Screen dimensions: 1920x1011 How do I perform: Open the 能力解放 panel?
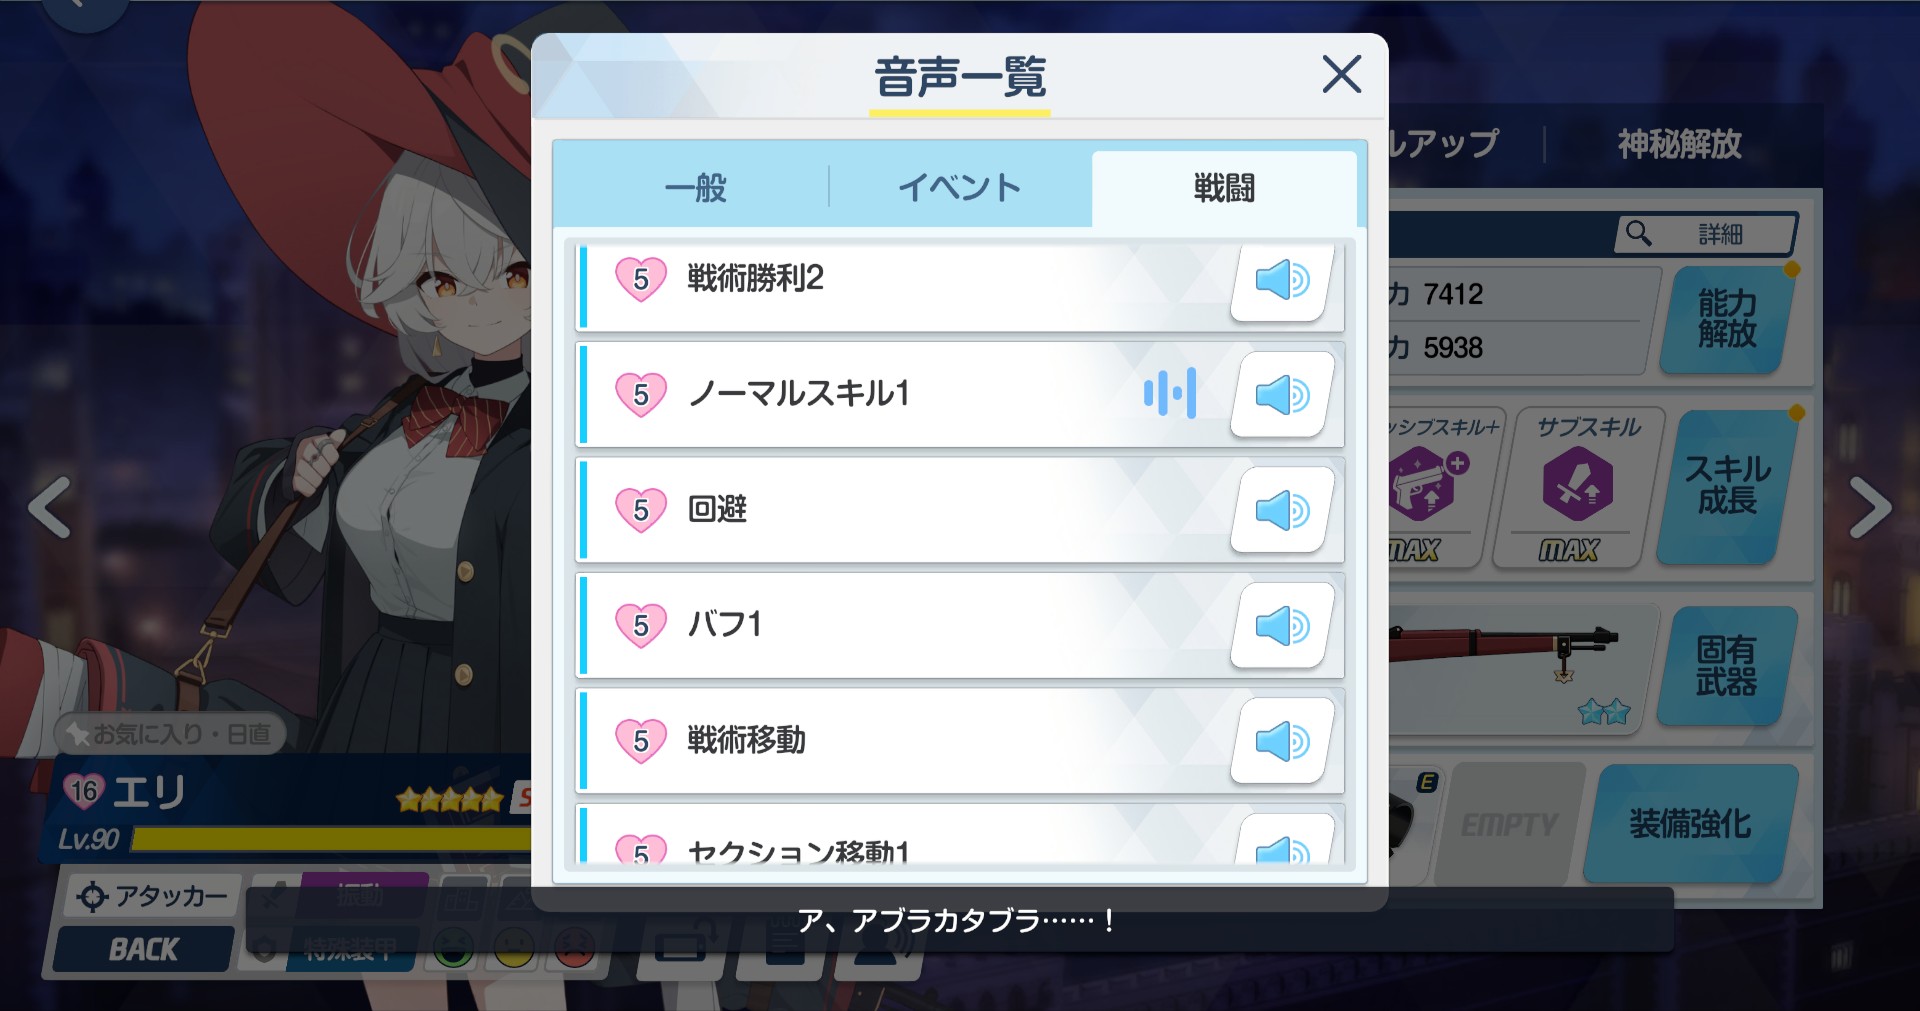point(1728,320)
